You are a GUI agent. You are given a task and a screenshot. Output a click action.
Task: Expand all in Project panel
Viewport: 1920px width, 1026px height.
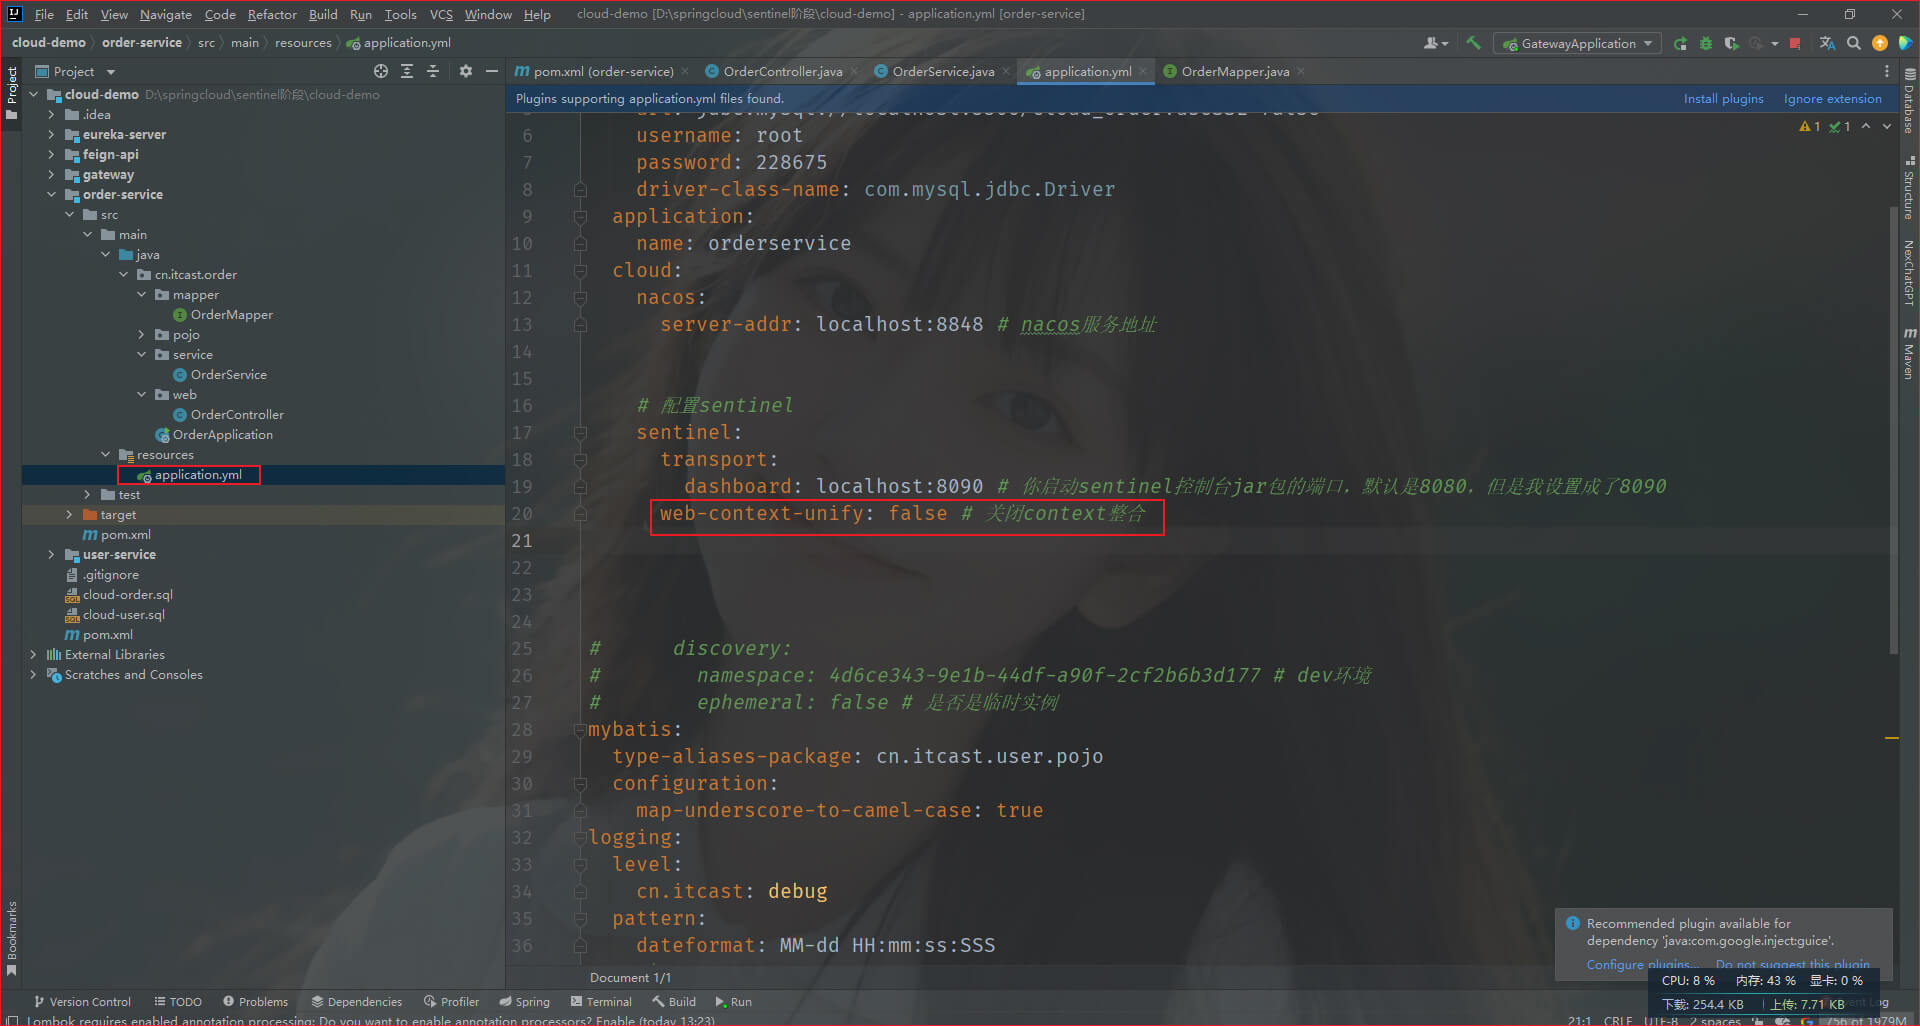click(x=407, y=71)
